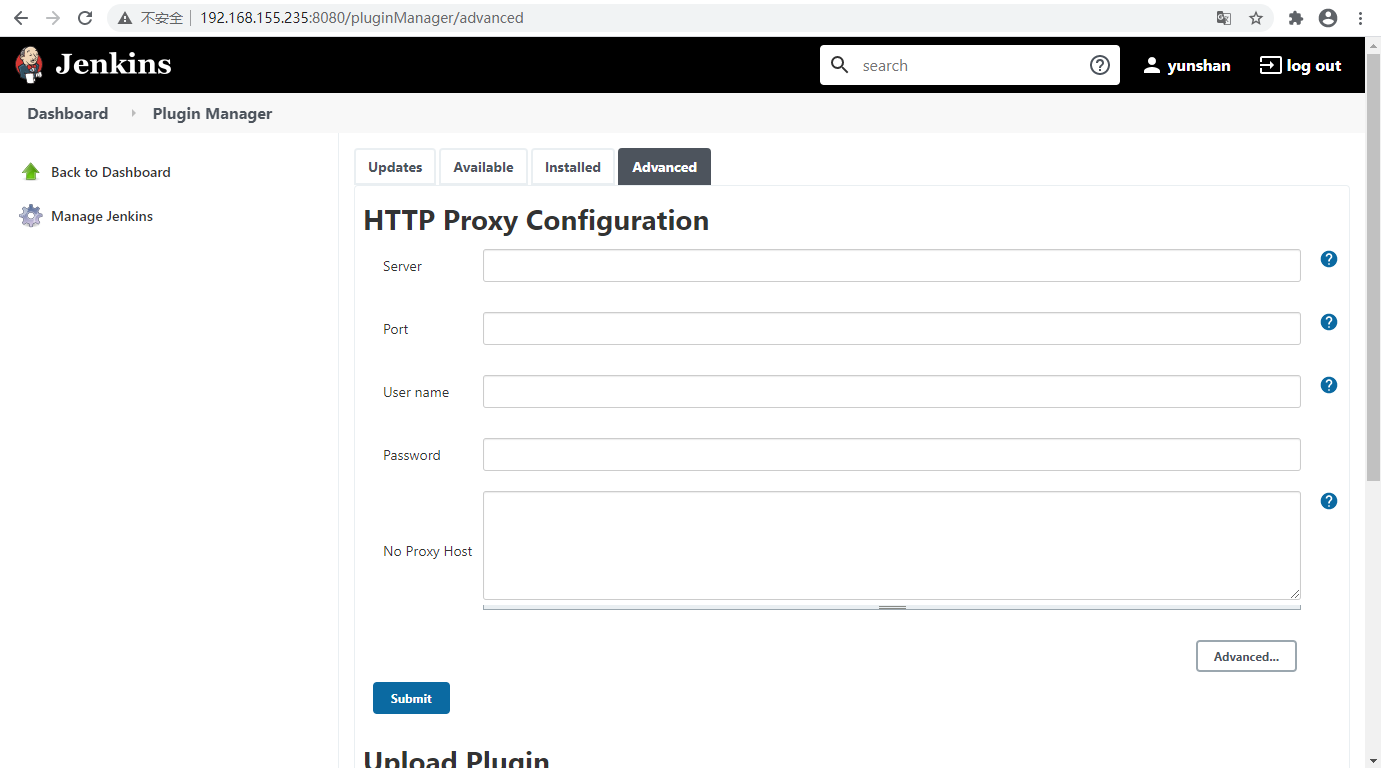The height and width of the screenshot is (768, 1381).
Task: Open the browser extensions puzzle icon
Action: pos(1296,18)
